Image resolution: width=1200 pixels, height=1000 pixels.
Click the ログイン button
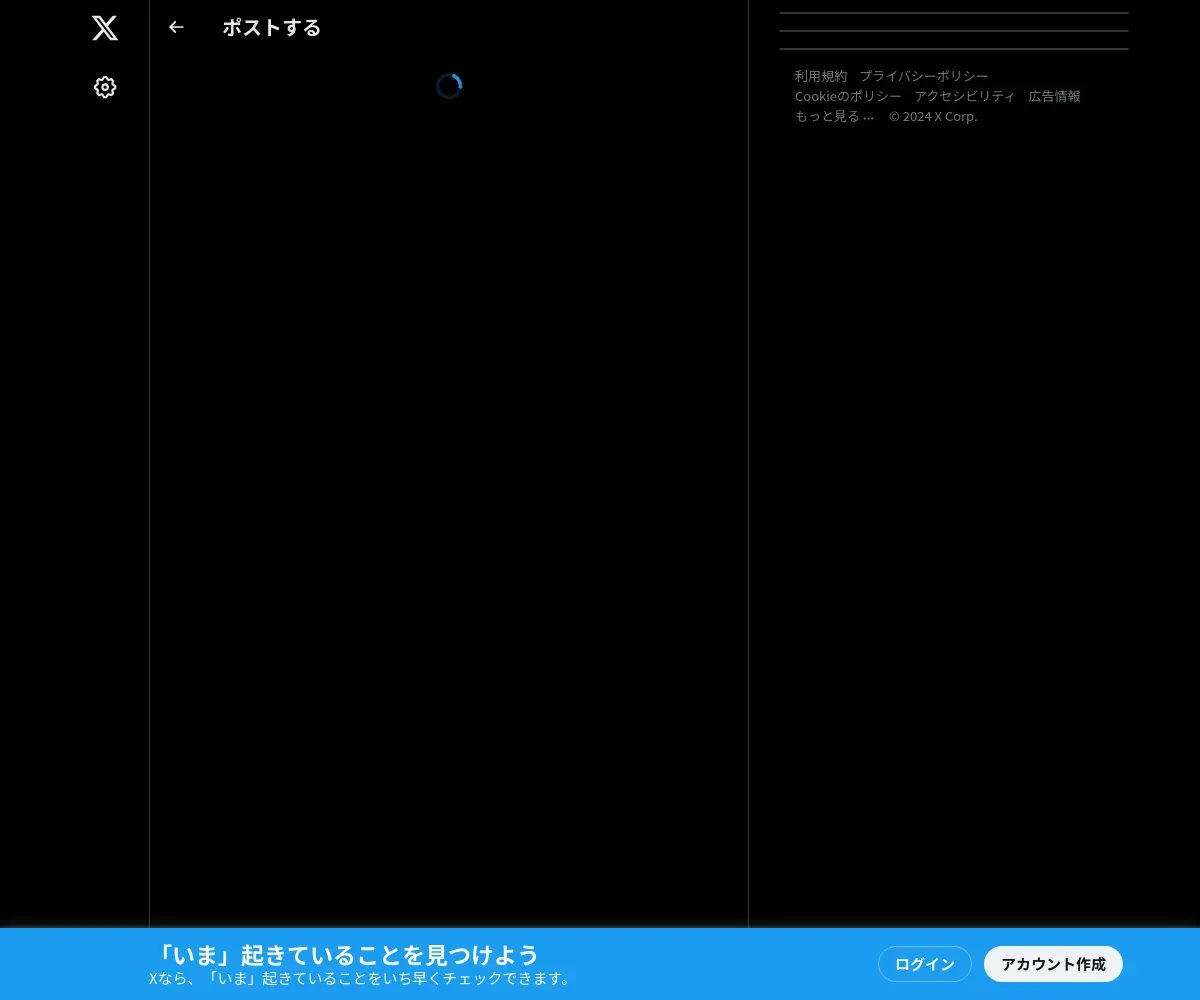[925, 964]
